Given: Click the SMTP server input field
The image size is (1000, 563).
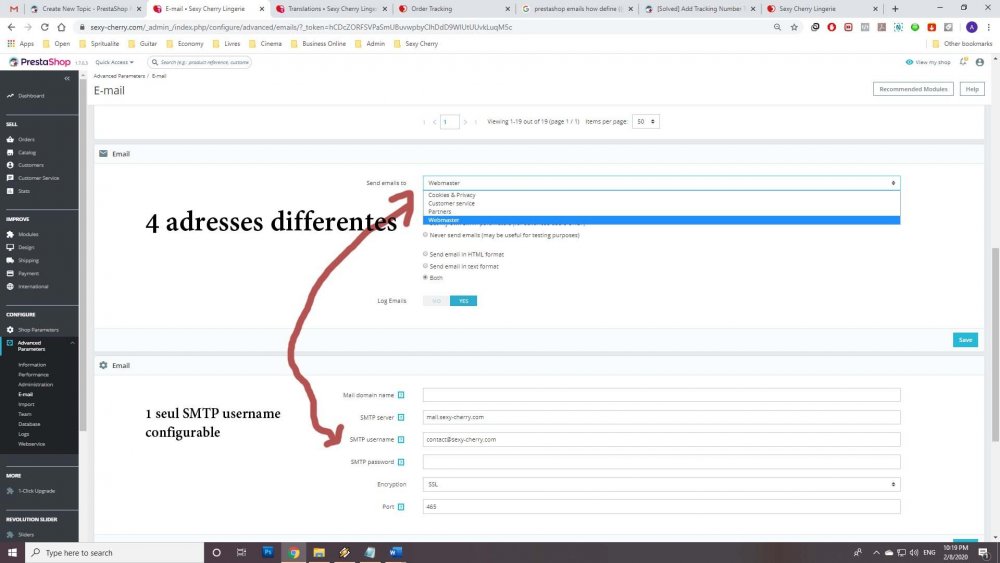Looking at the screenshot, I should 661,418.
